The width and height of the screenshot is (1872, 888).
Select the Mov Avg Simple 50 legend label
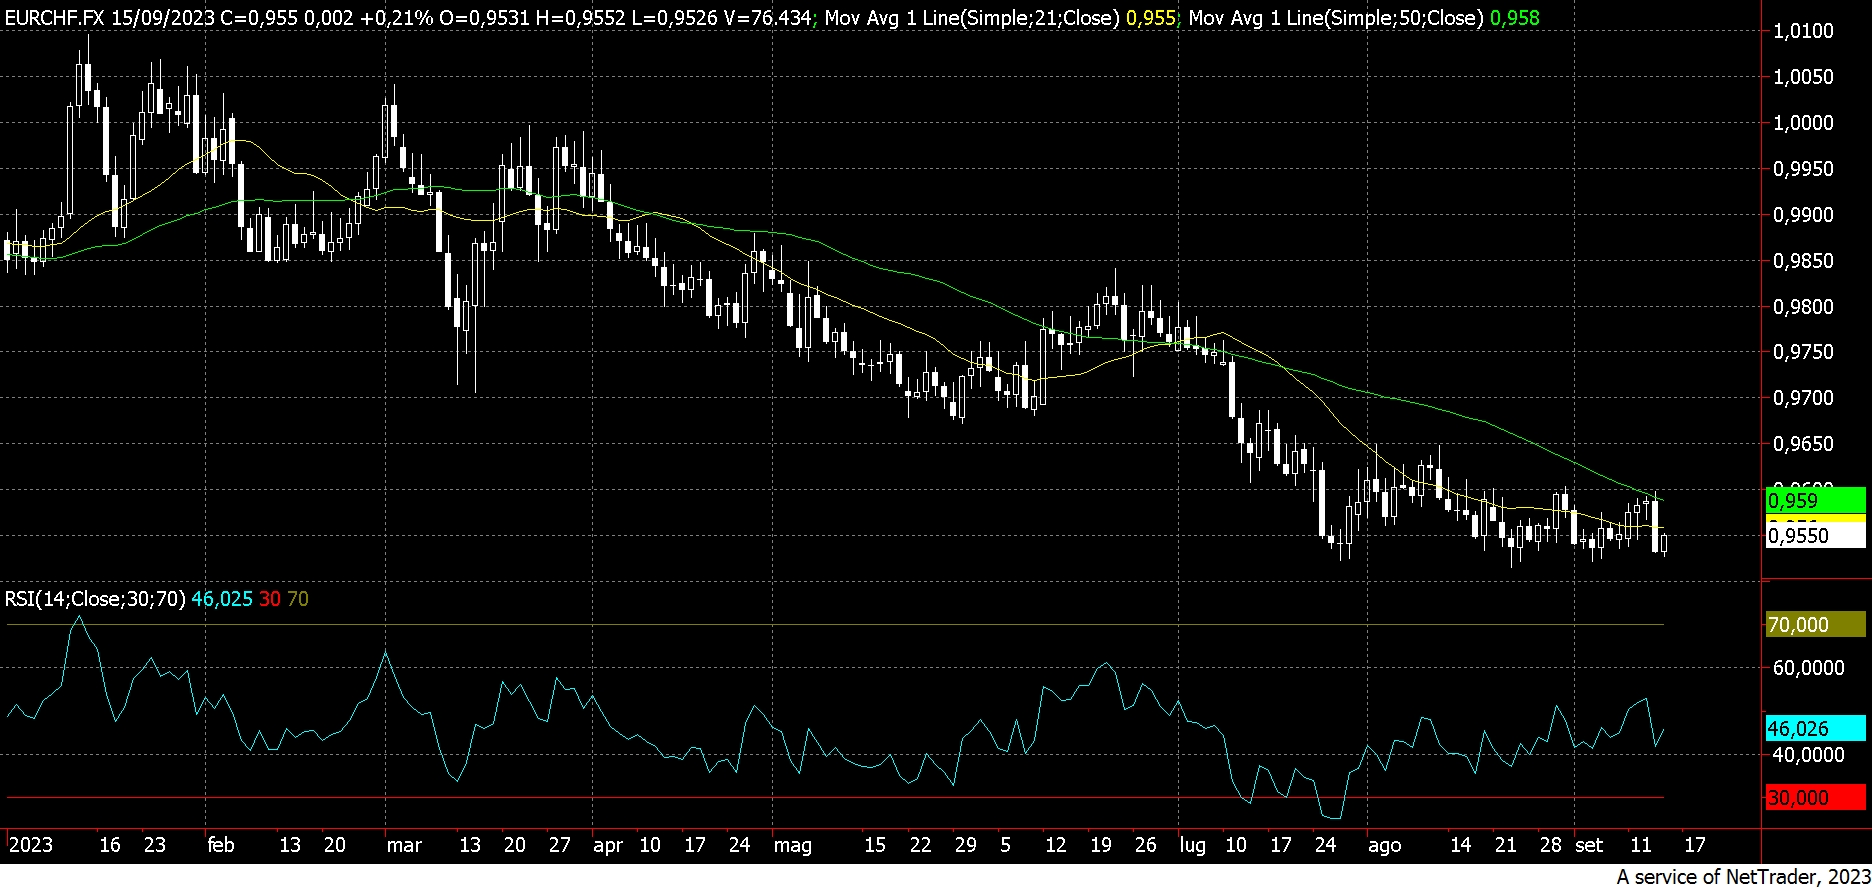(x=1336, y=18)
